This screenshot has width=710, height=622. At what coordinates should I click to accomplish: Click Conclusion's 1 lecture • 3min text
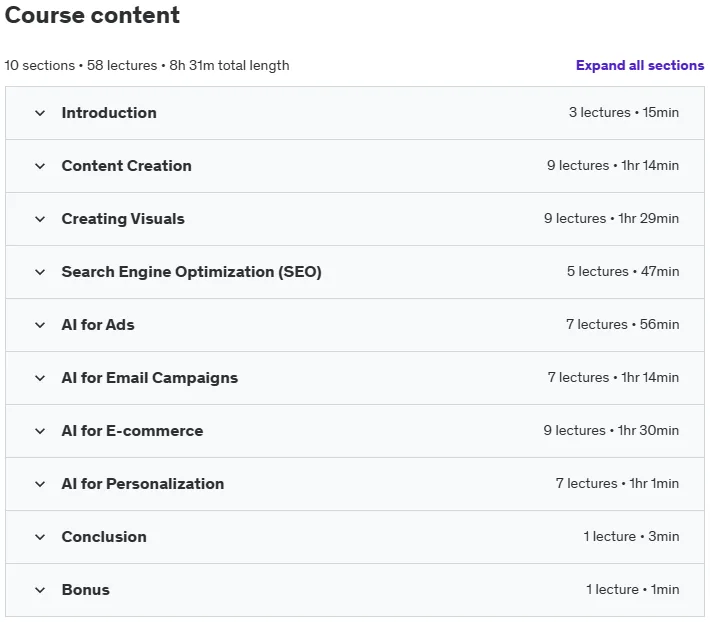(631, 536)
